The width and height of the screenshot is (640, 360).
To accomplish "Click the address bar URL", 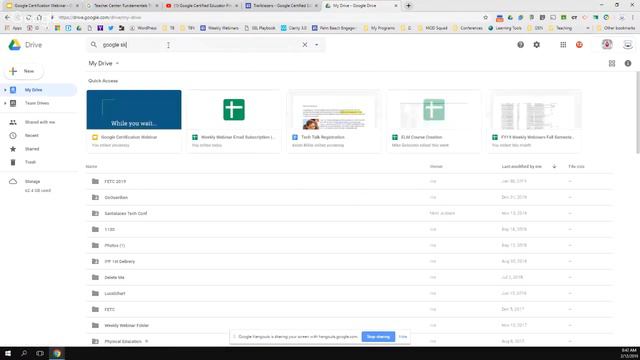I will (x=100, y=18).
